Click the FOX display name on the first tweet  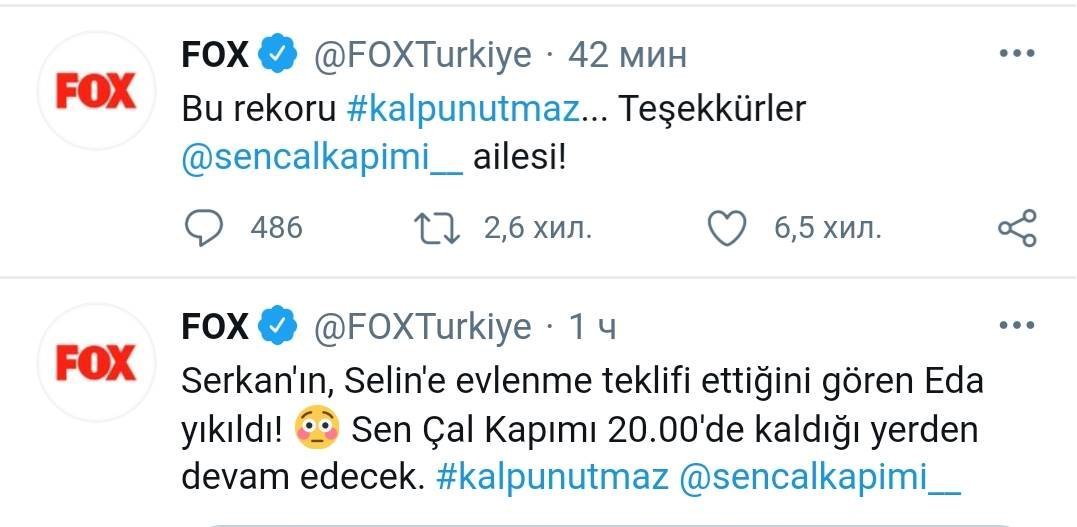pyautogui.click(x=215, y=56)
